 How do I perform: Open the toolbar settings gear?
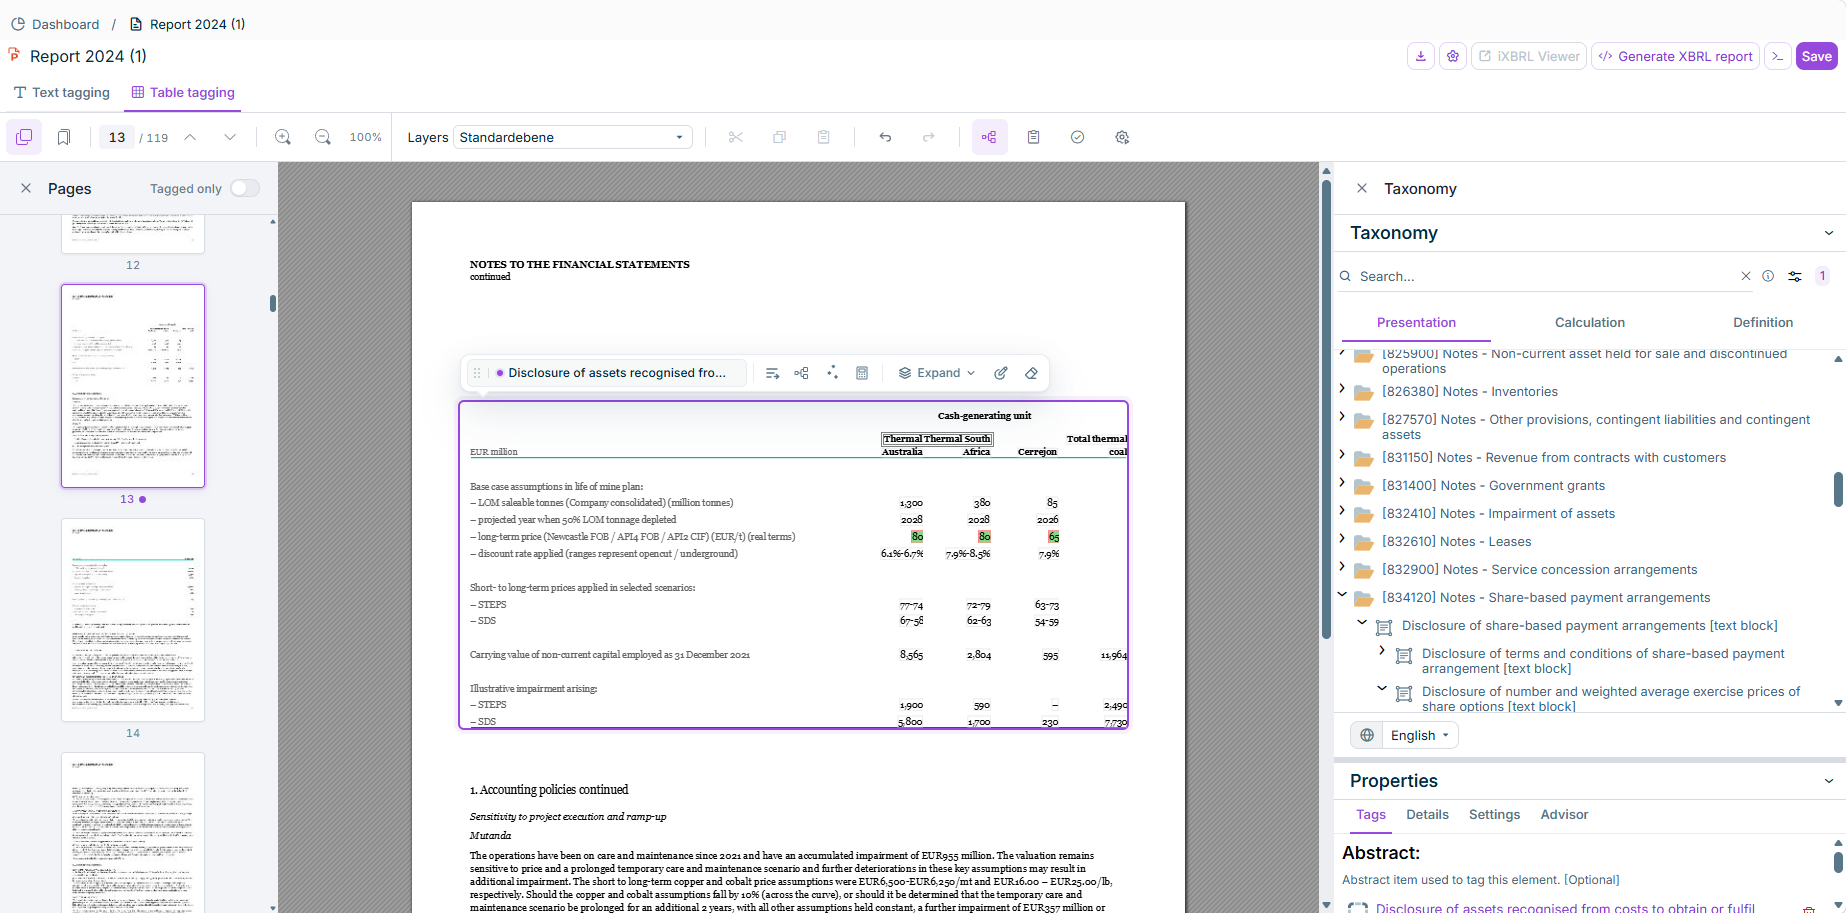point(1122,137)
